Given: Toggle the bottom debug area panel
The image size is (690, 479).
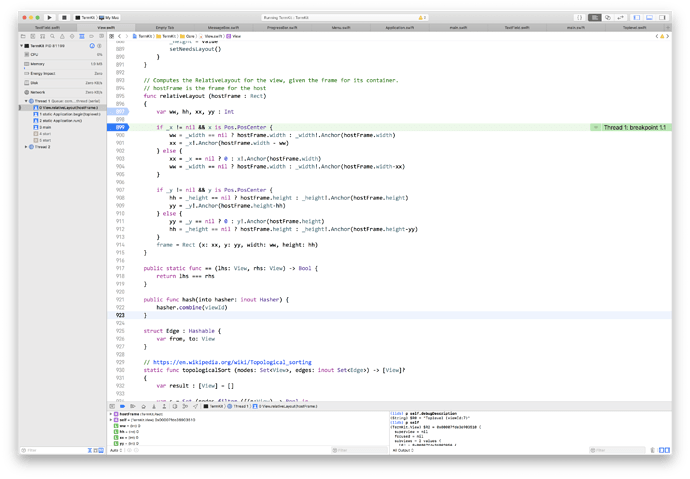Looking at the screenshot, I should click(x=649, y=18).
